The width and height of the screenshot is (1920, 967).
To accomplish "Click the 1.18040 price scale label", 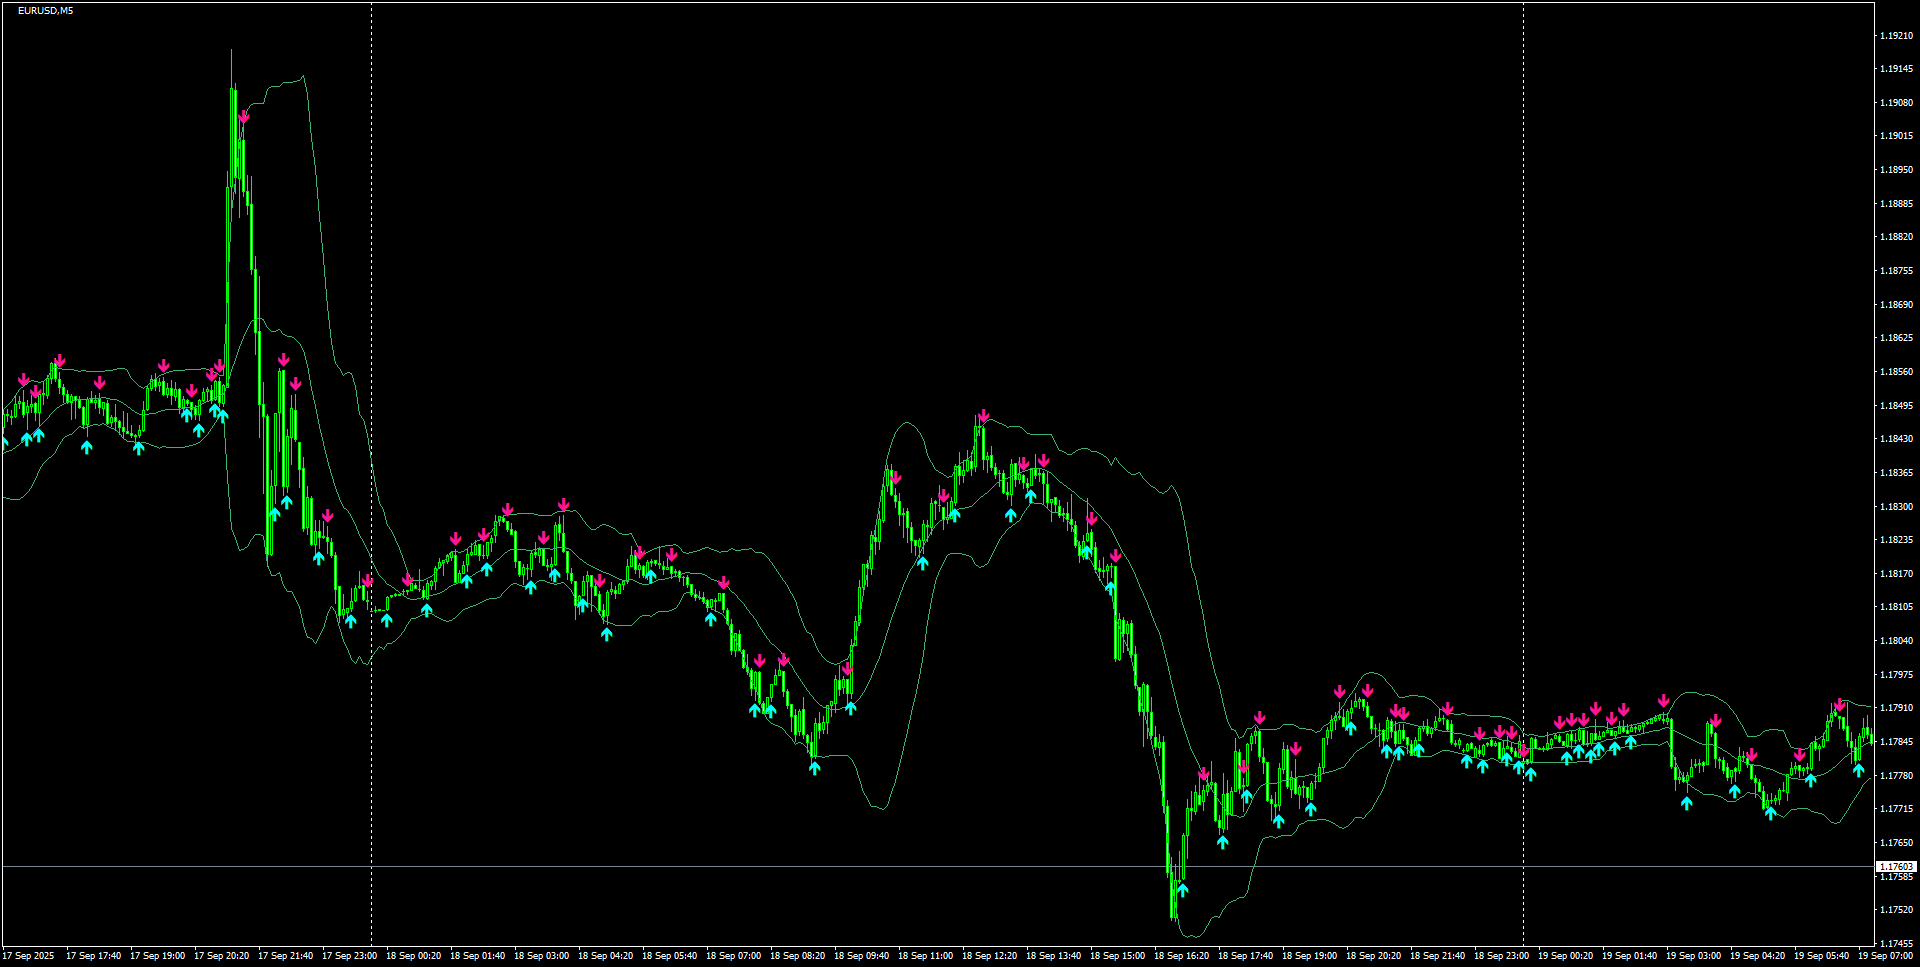I will tap(1896, 641).
